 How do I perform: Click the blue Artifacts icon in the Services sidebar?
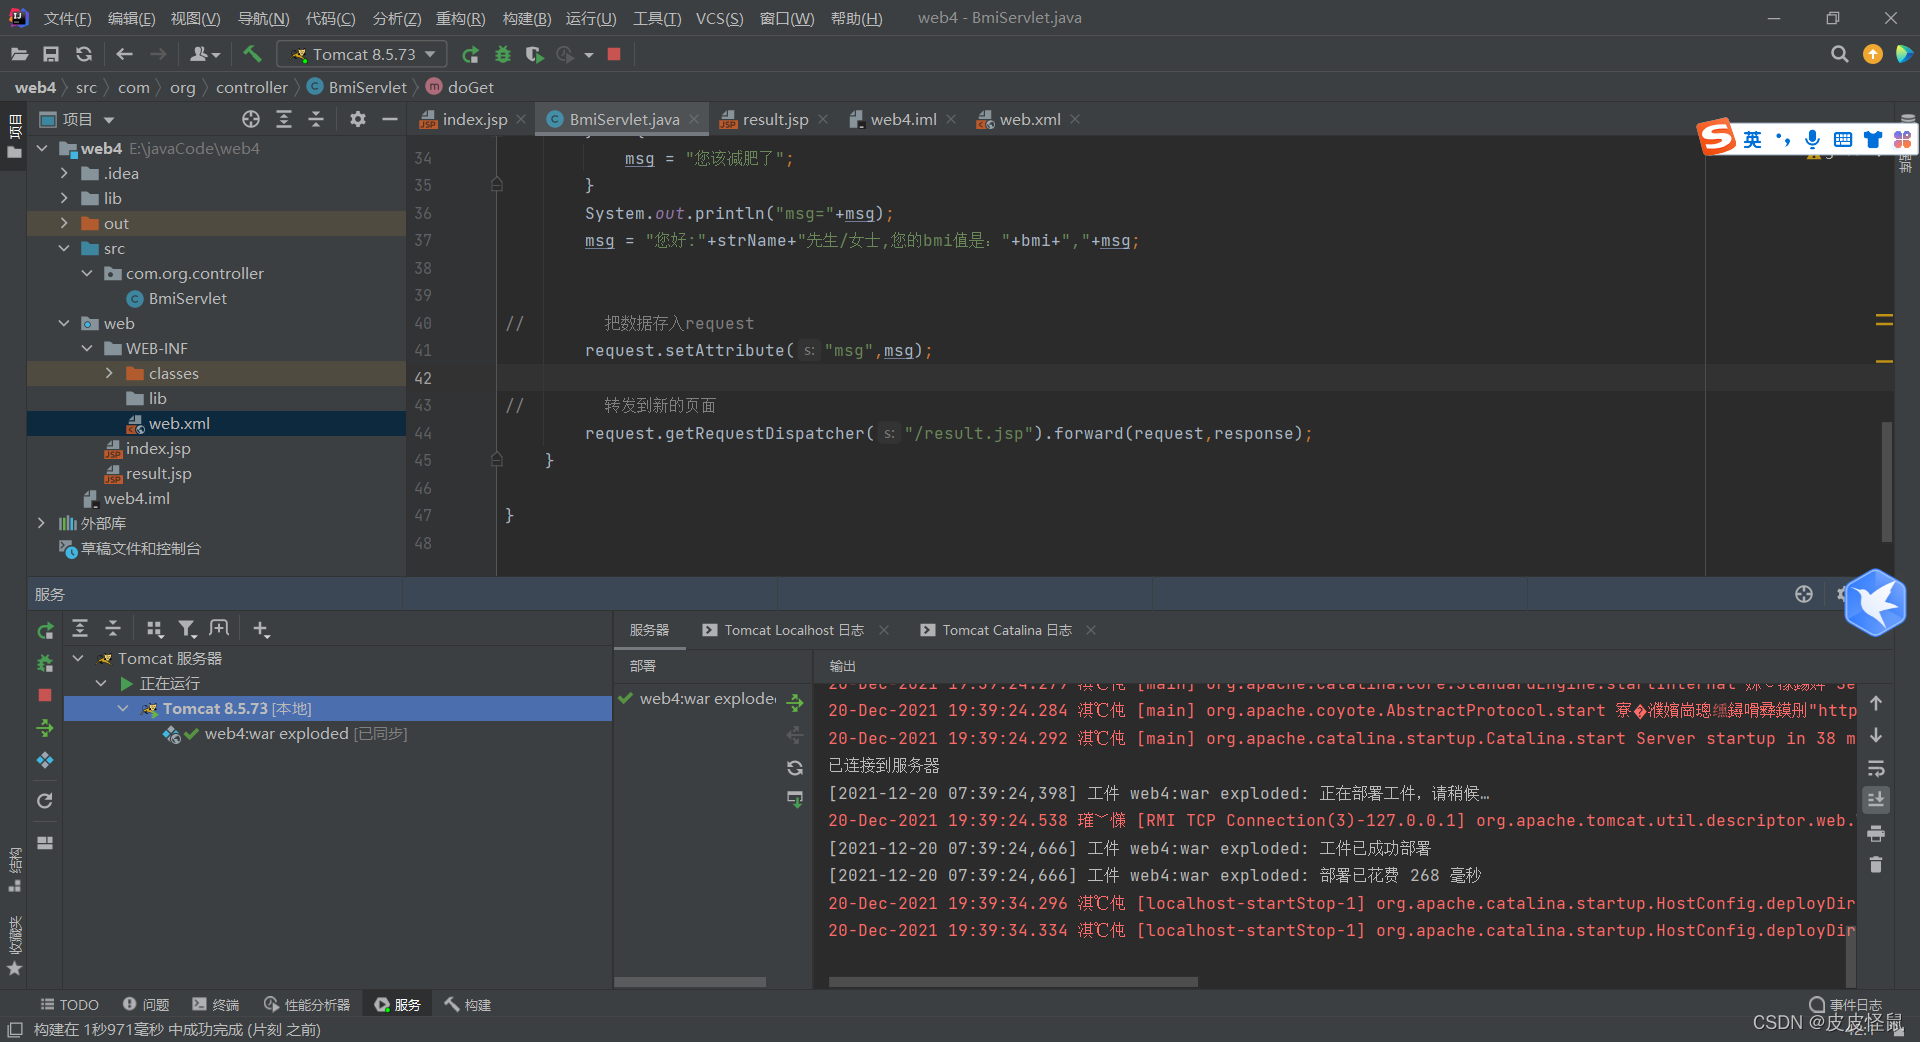(x=45, y=761)
